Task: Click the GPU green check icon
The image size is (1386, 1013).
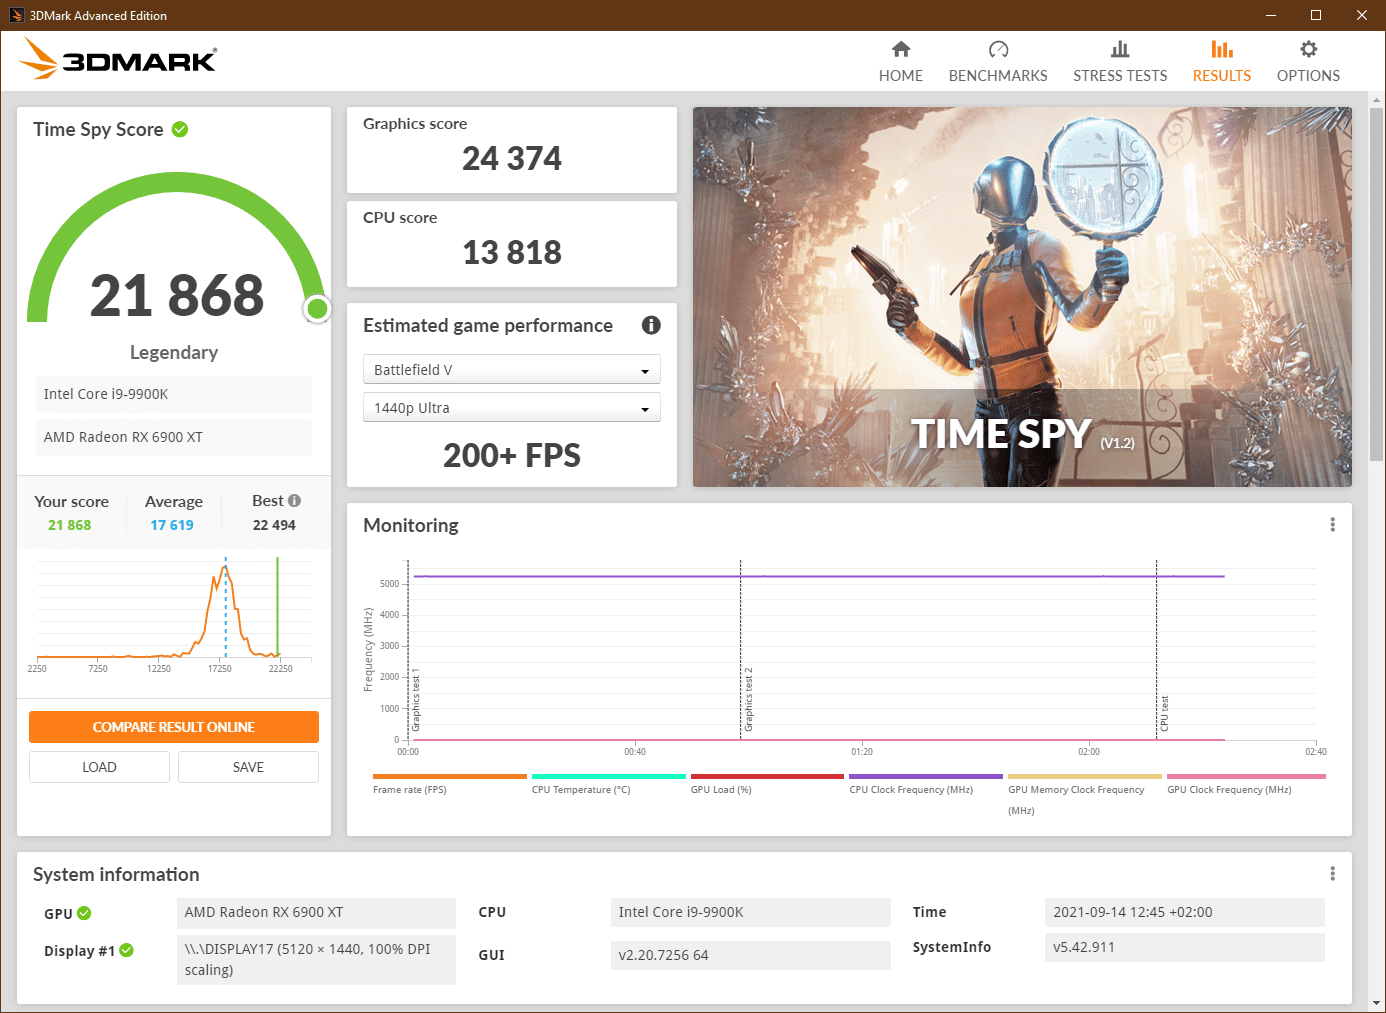Action: (84, 913)
